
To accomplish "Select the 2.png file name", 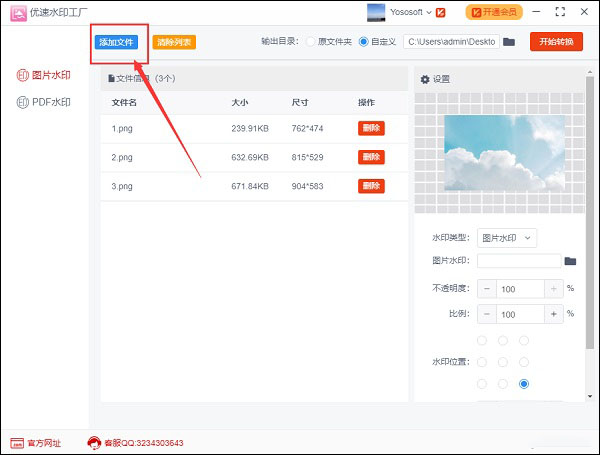I will click(x=122, y=157).
